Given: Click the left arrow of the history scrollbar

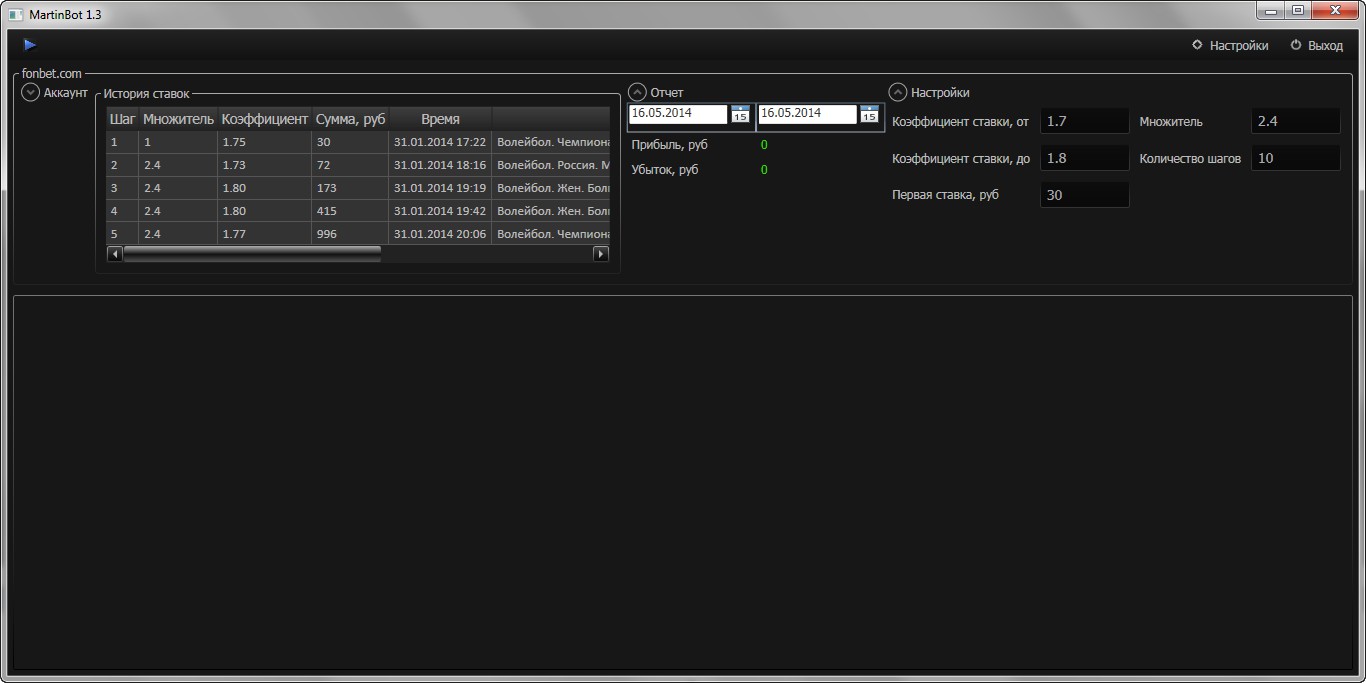Looking at the screenshot, I should pos(115,254).
